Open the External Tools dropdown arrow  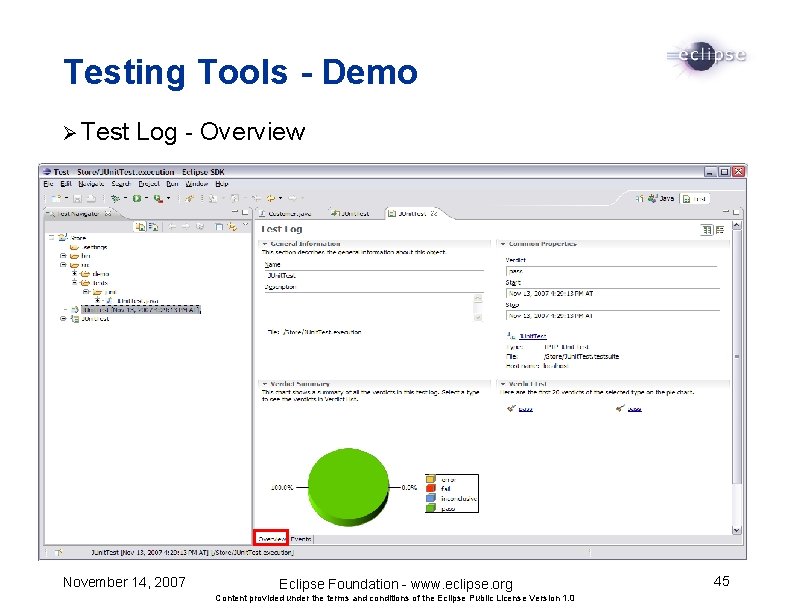tap(169, 198)
